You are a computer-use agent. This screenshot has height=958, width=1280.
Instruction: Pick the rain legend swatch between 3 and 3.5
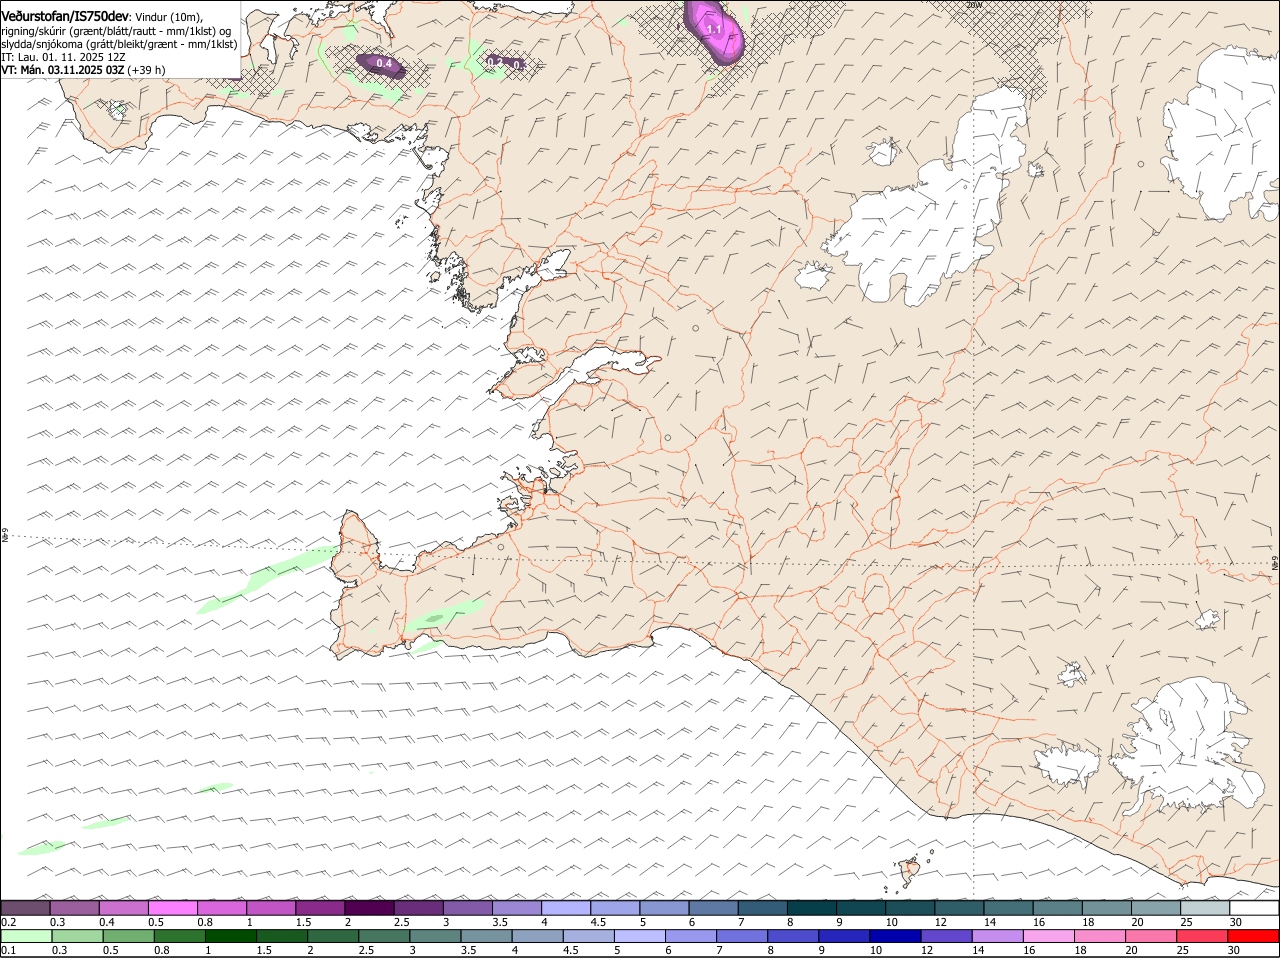pyautogui.click(x=435, y=936)
